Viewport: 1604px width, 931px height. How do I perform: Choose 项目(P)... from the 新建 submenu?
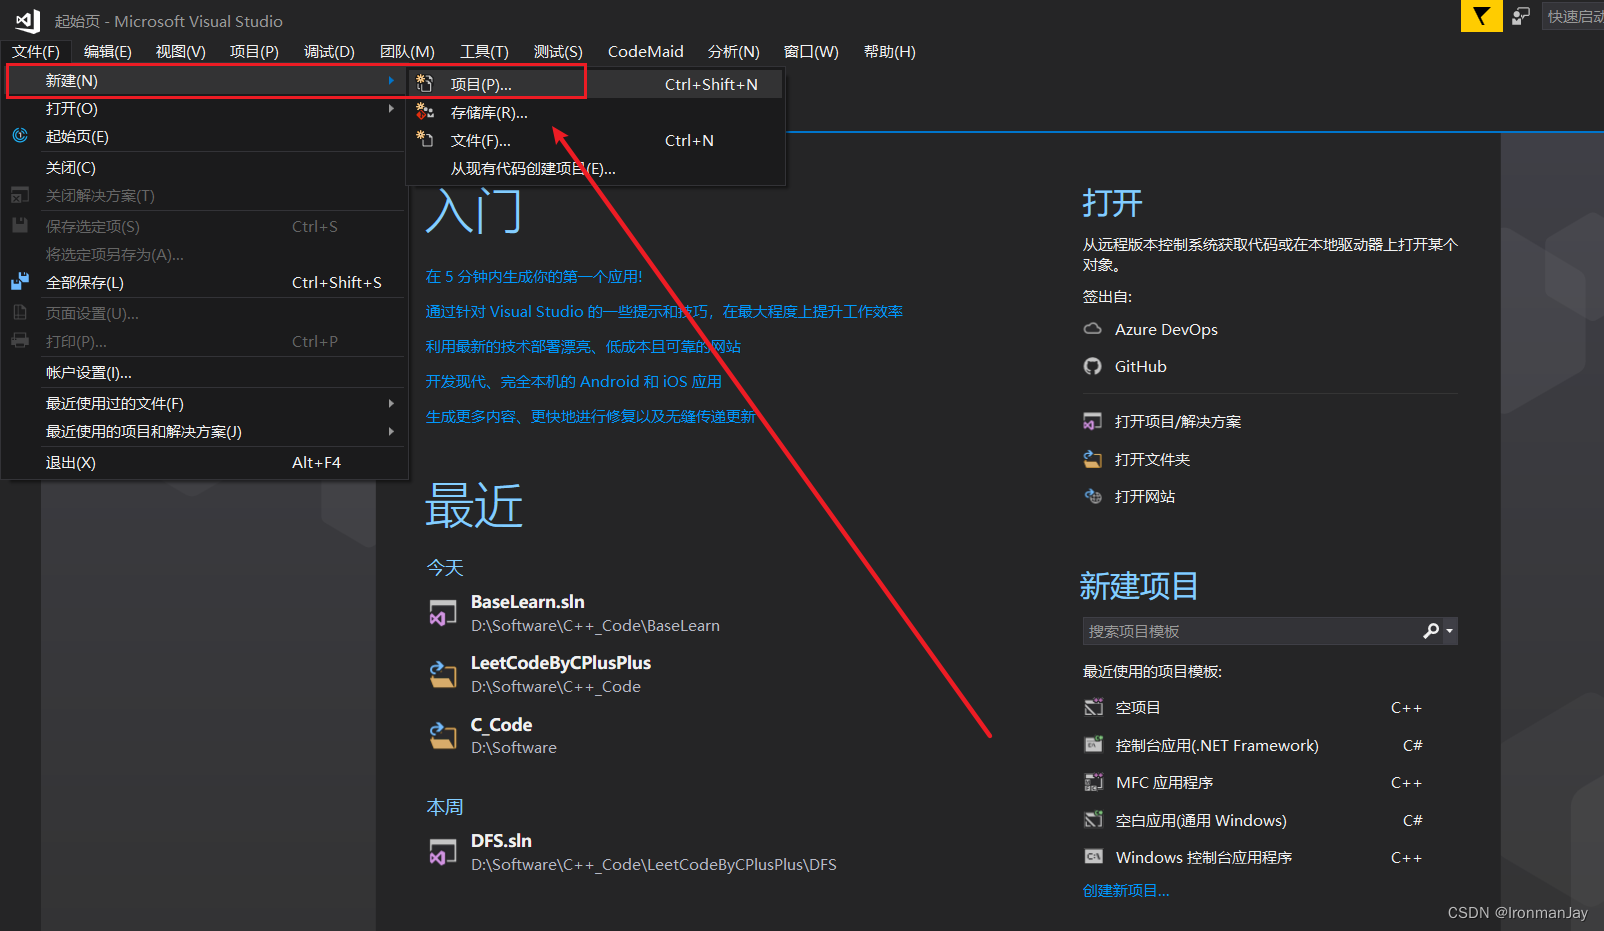tap(595, 84)
